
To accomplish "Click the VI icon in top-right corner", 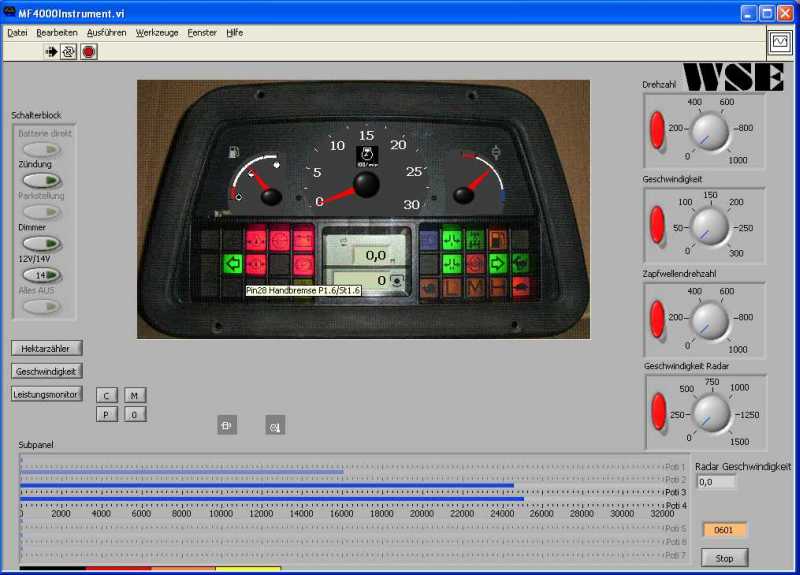I will coord(780,42).
